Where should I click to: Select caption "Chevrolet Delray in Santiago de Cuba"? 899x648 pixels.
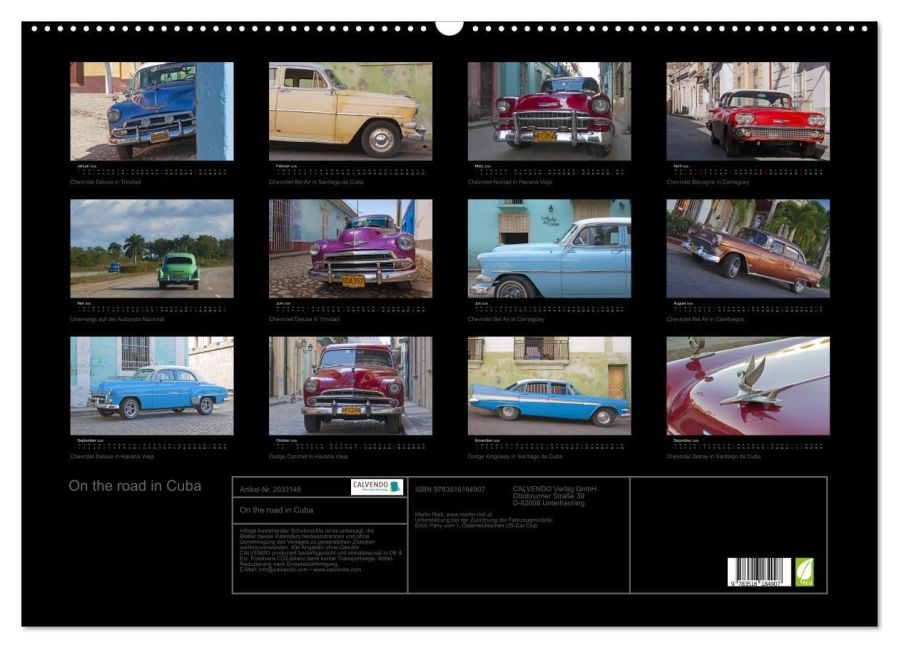pyautogui.click(x=714, y=456)
